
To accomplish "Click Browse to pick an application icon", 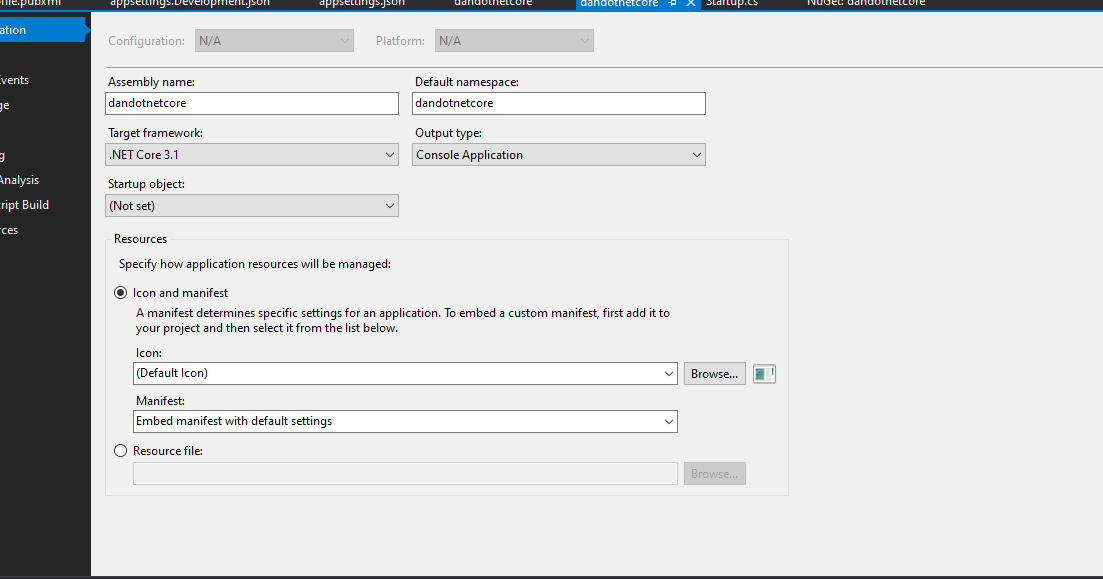I will (714, 373).
